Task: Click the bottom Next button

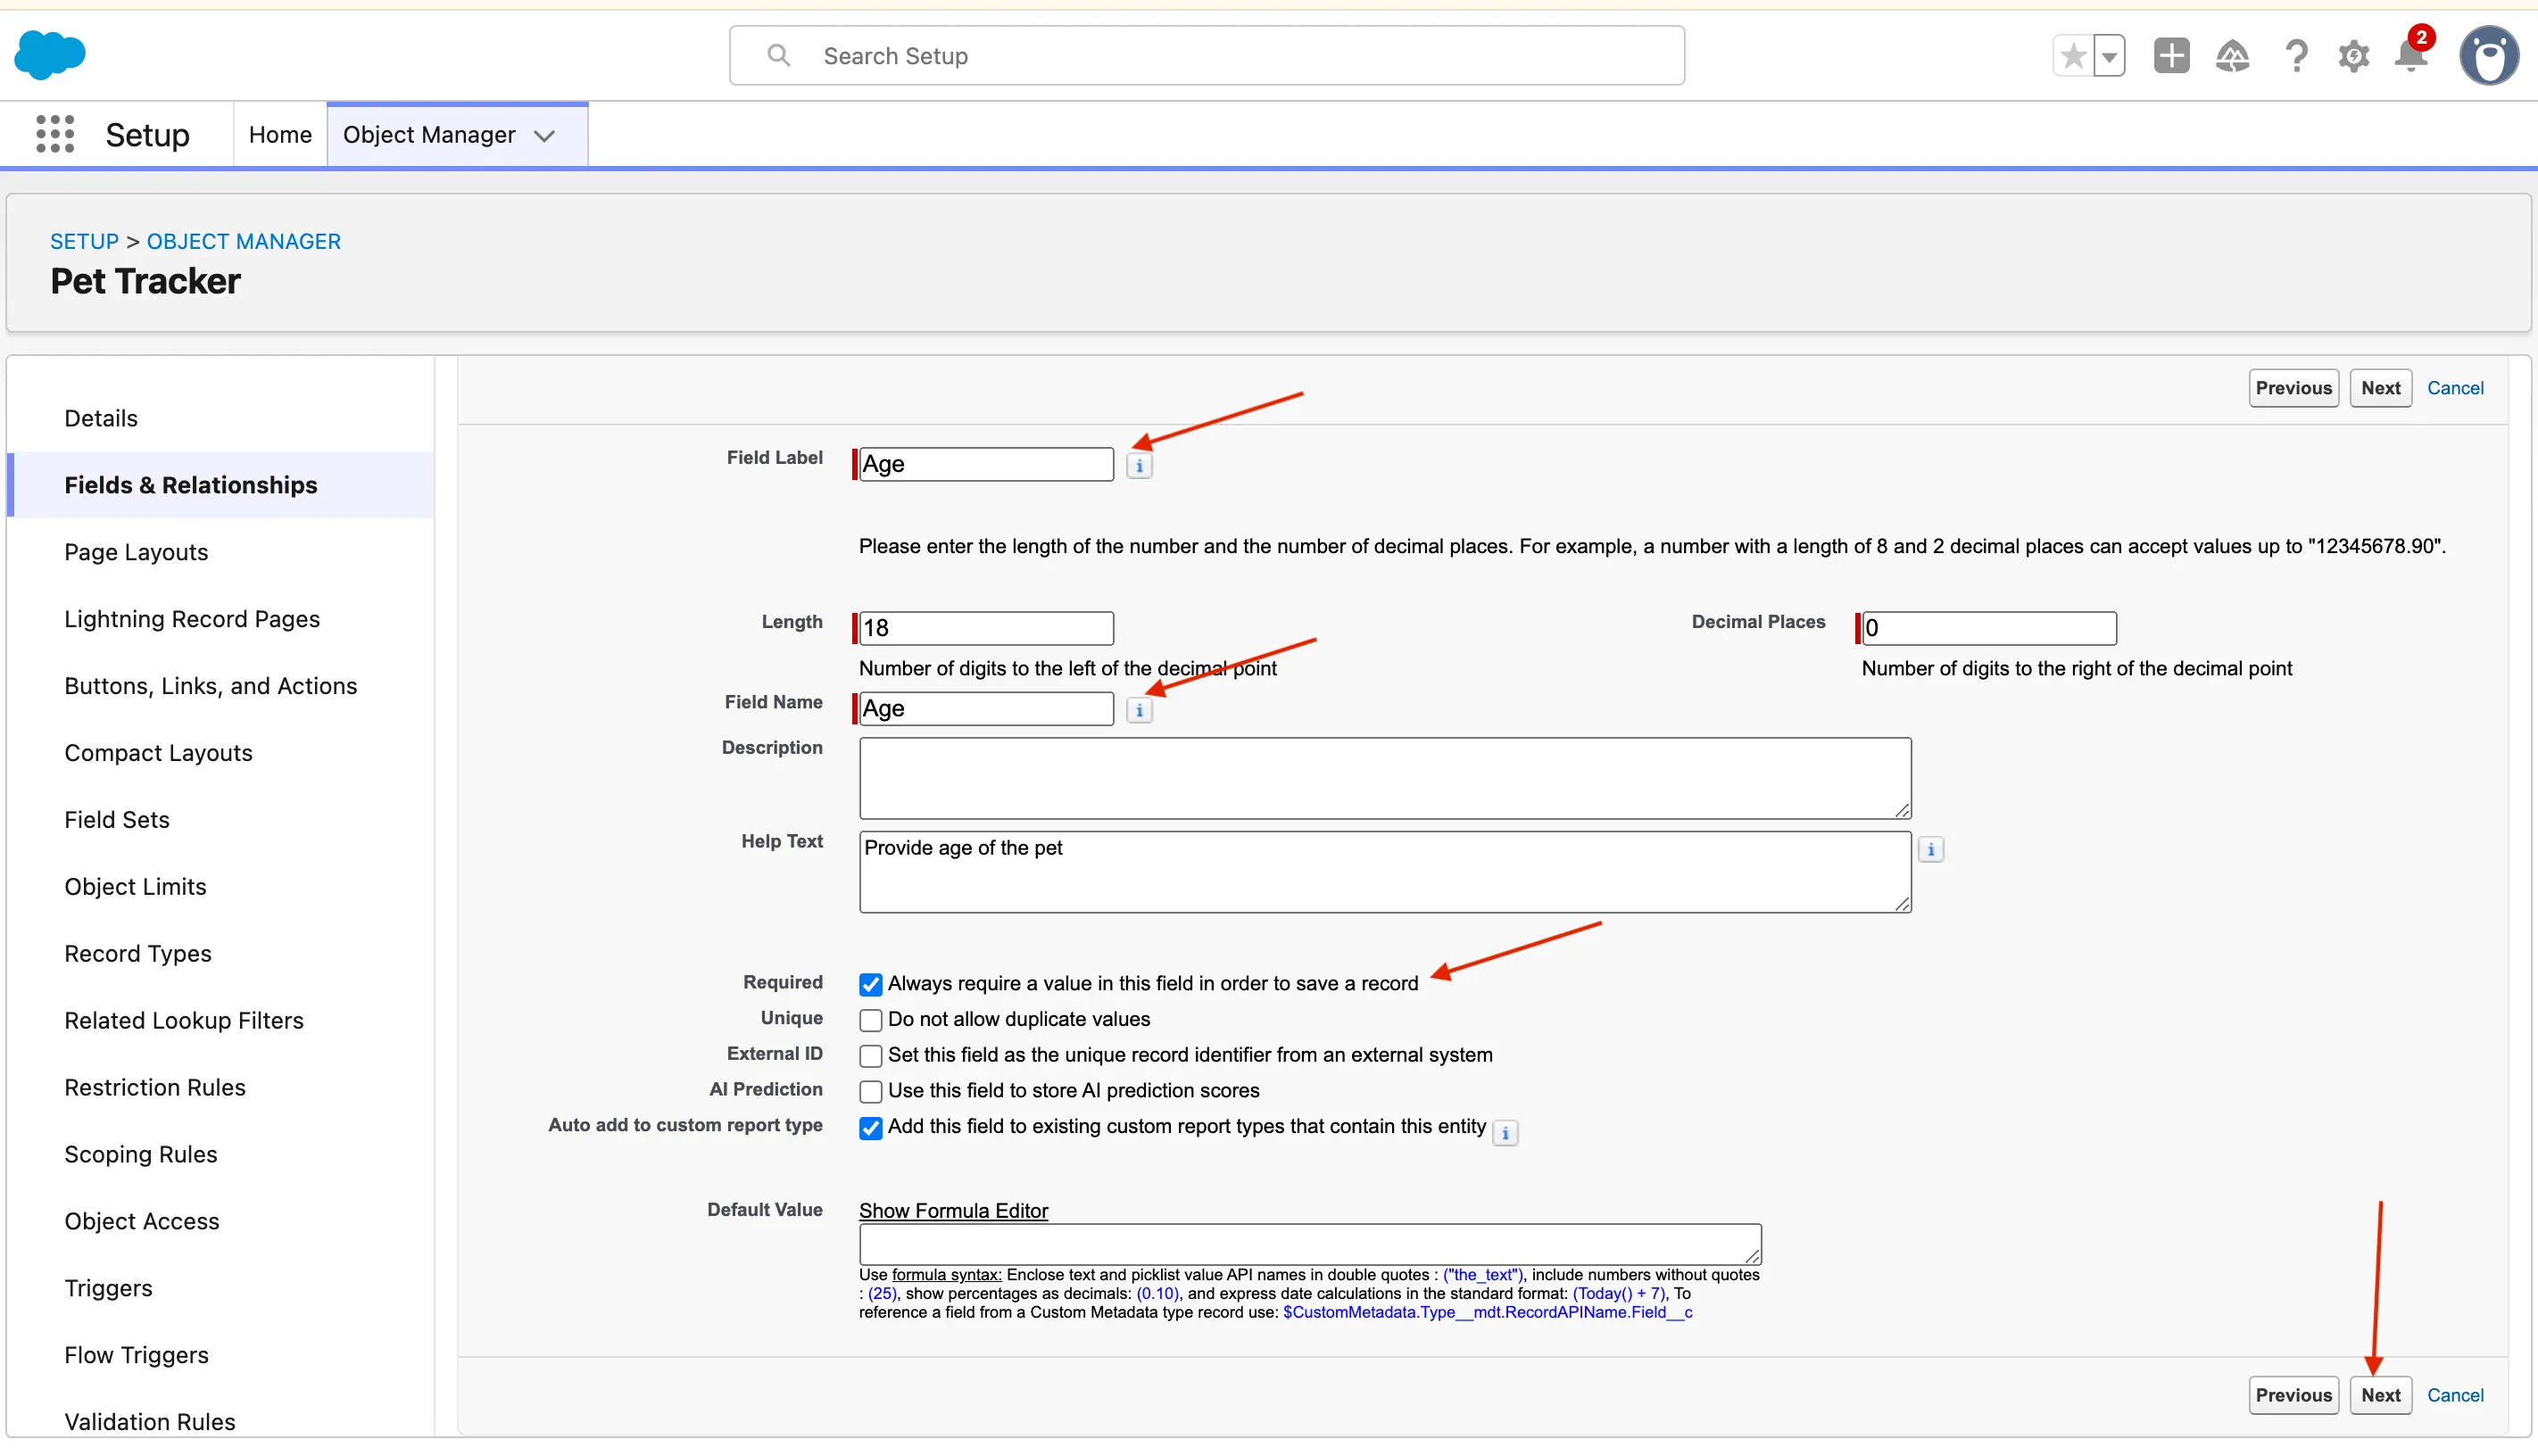Action: click(x=2380, y=1395)
